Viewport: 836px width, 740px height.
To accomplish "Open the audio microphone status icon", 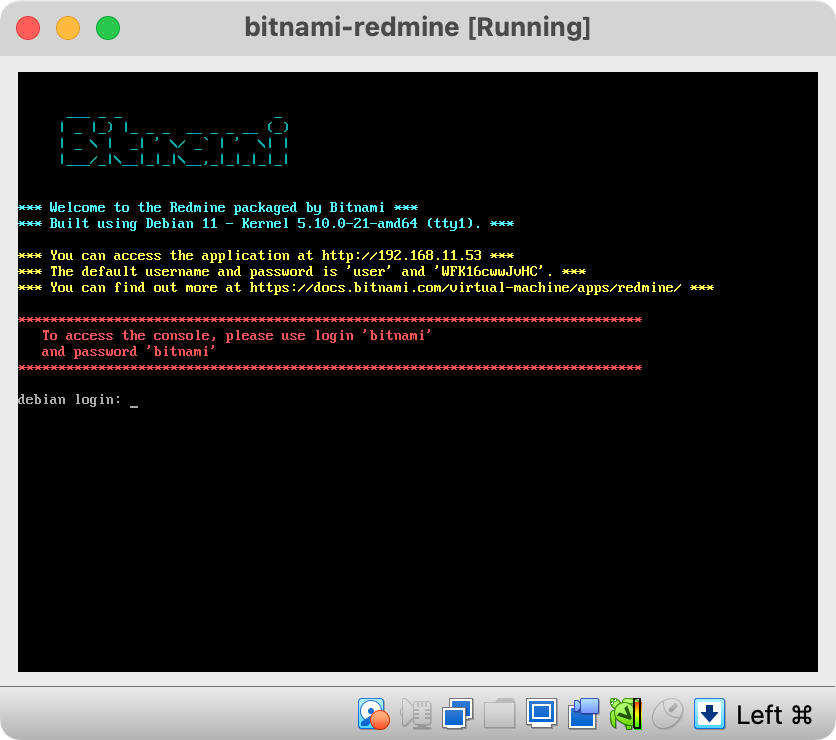I will (416, 714).
